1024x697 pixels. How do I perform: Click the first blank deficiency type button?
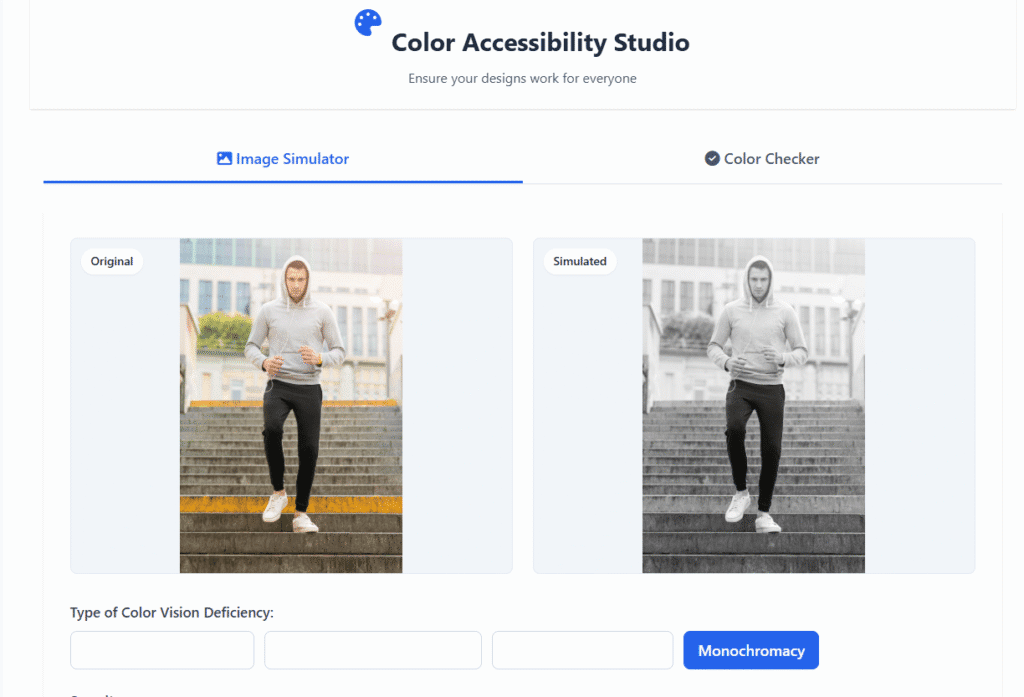tap(162, 650)
